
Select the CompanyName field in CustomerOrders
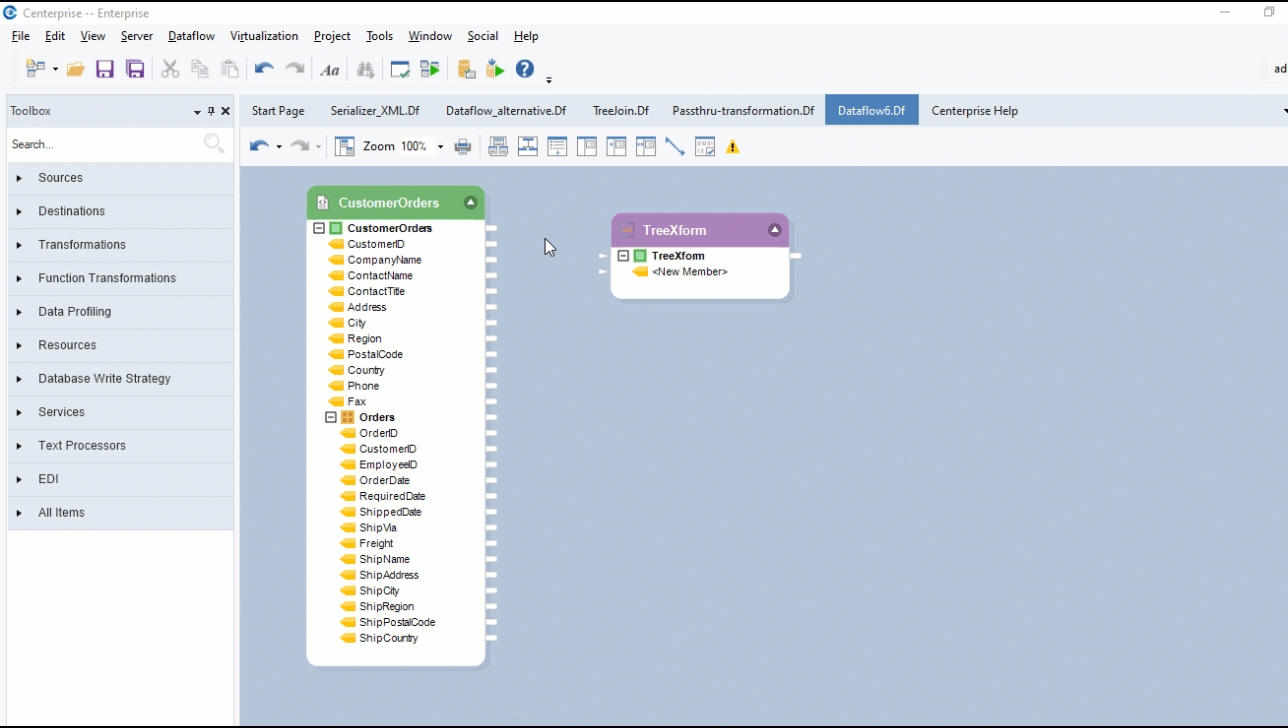point(384,260)
